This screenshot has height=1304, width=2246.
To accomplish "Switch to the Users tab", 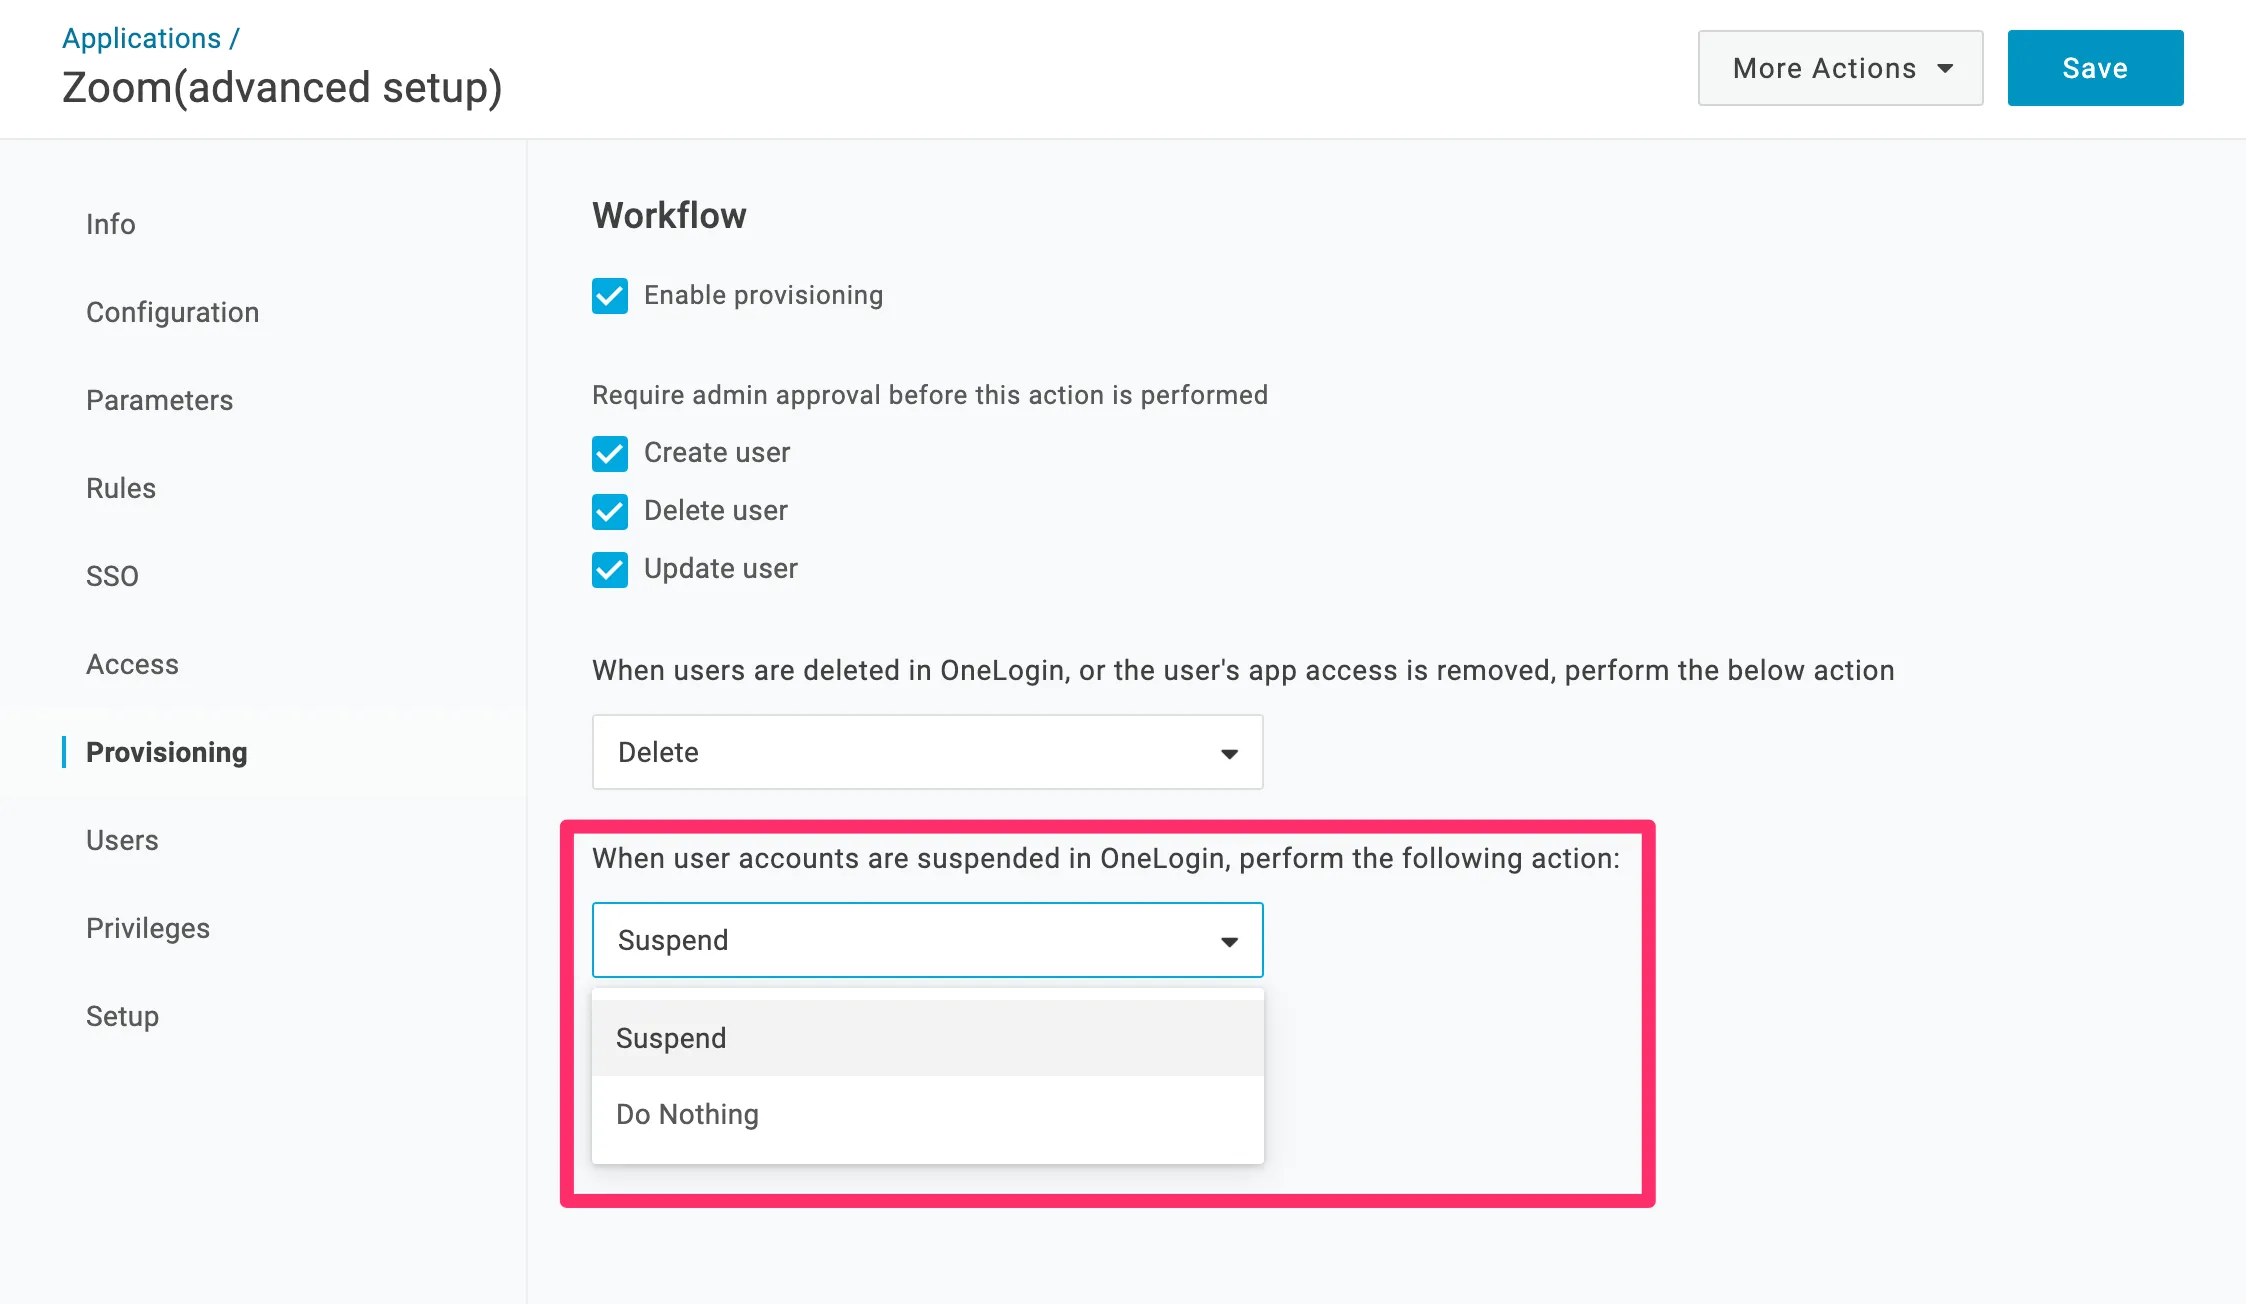I will (122, 840).
